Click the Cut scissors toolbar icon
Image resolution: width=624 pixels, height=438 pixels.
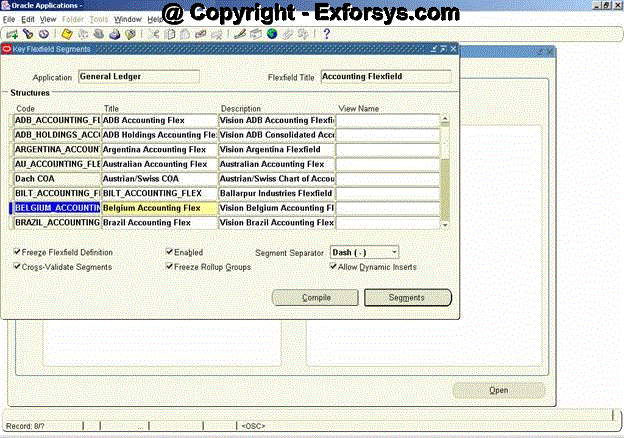[x=154, y=34]
